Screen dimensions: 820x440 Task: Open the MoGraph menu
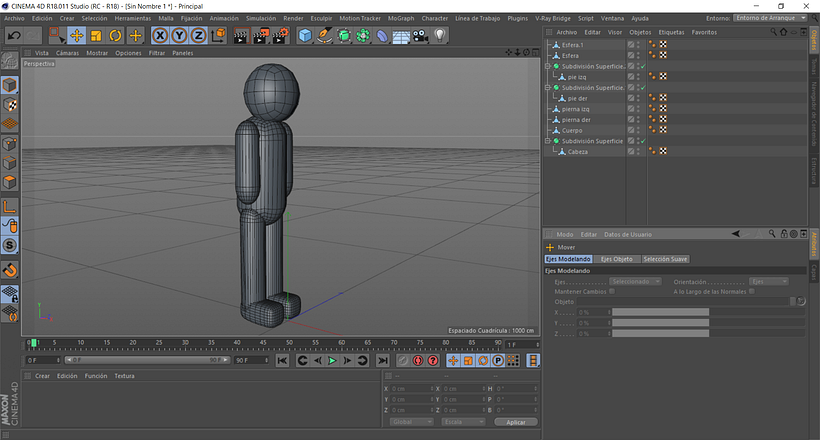401,18
